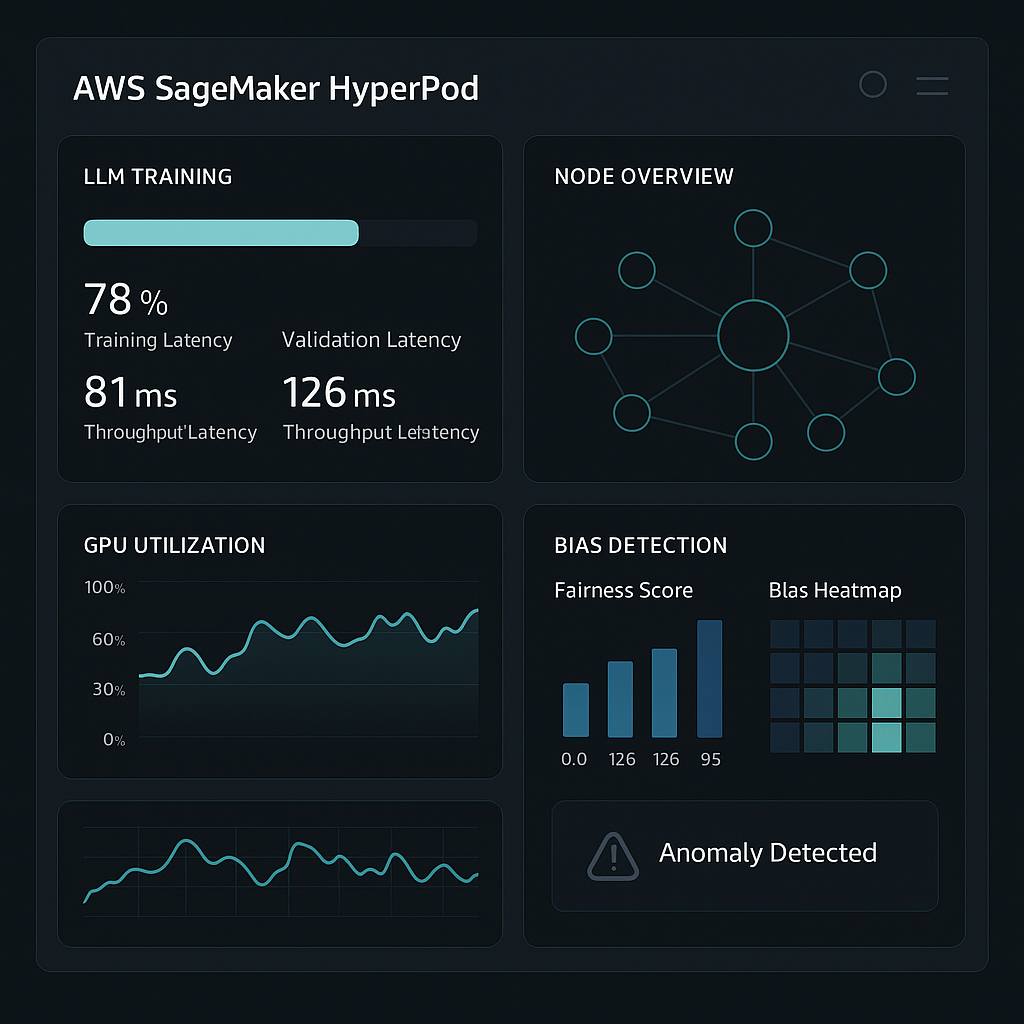Image resolution: width=1024 pixels, height=1024 pixels.
Task: Click the warning triangle icon
Action: (613, 856)
